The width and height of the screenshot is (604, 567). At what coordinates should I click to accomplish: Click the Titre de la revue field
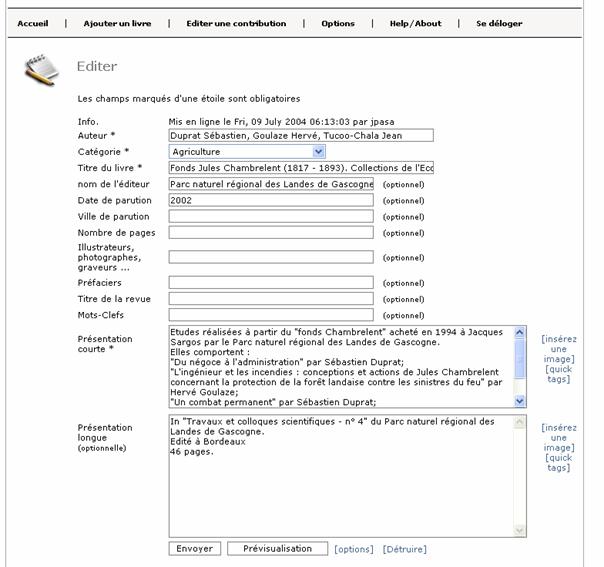click(271, 299)
